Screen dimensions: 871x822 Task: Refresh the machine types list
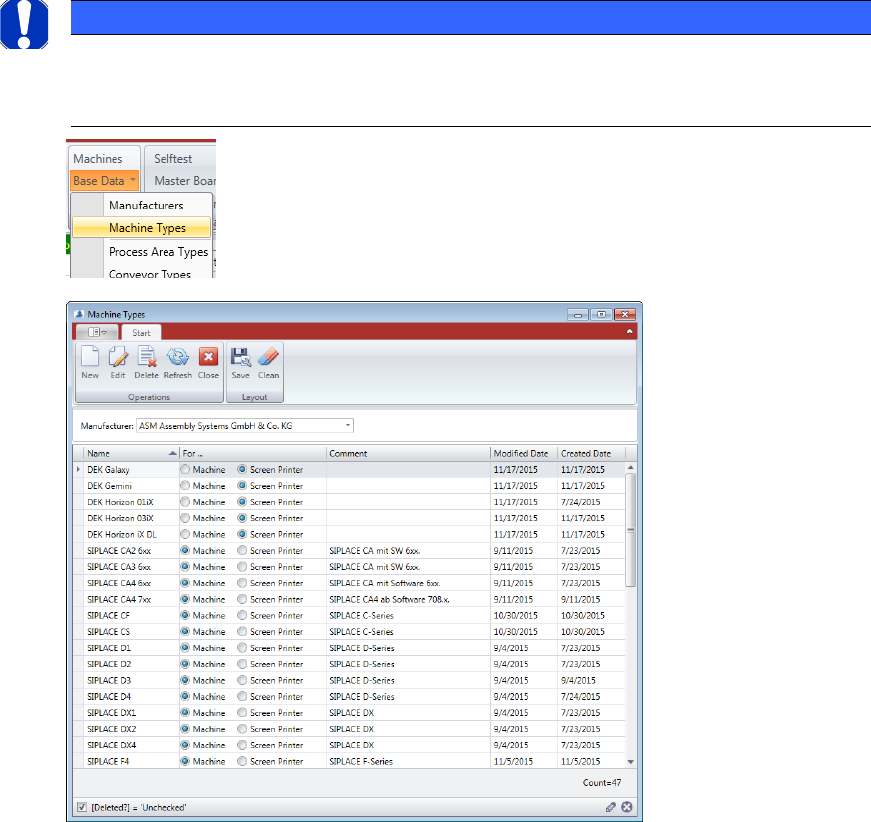178,363
